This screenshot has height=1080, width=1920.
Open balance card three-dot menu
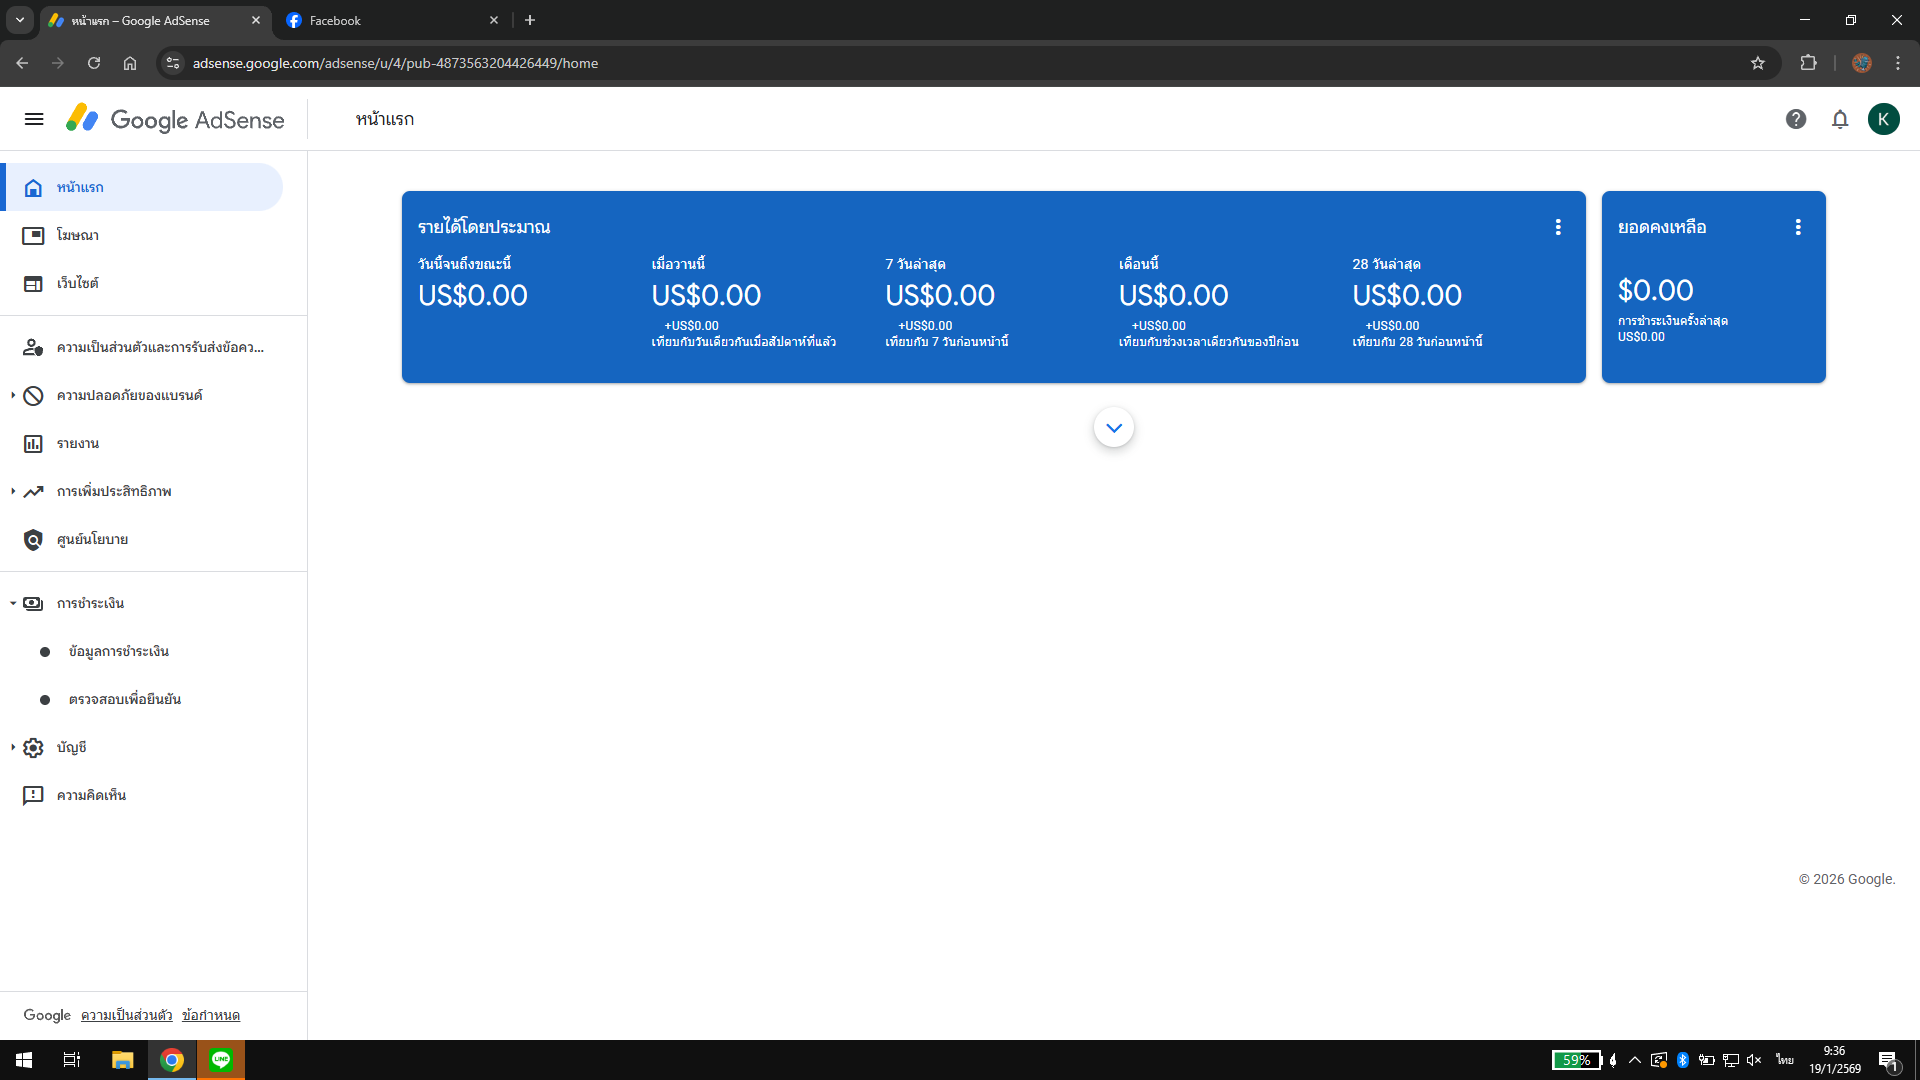[x=1798, y=227]
